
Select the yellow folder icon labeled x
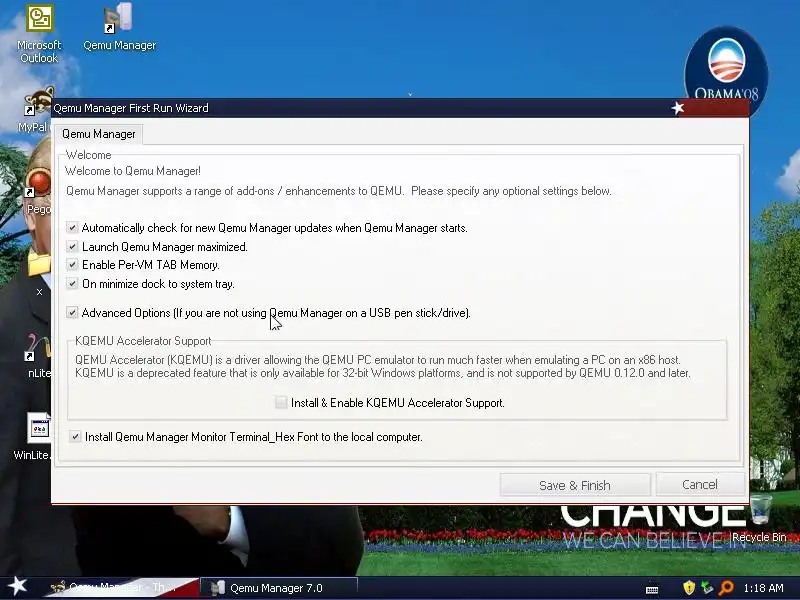click(x=39, y=273)
